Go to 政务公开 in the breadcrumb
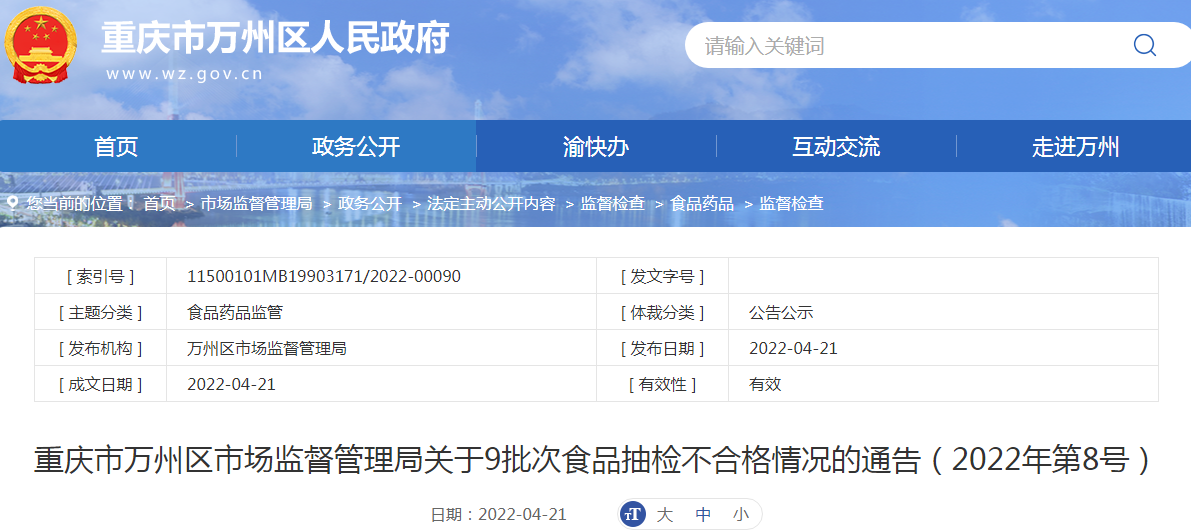 pyautogui.click(x=370, y=204)
